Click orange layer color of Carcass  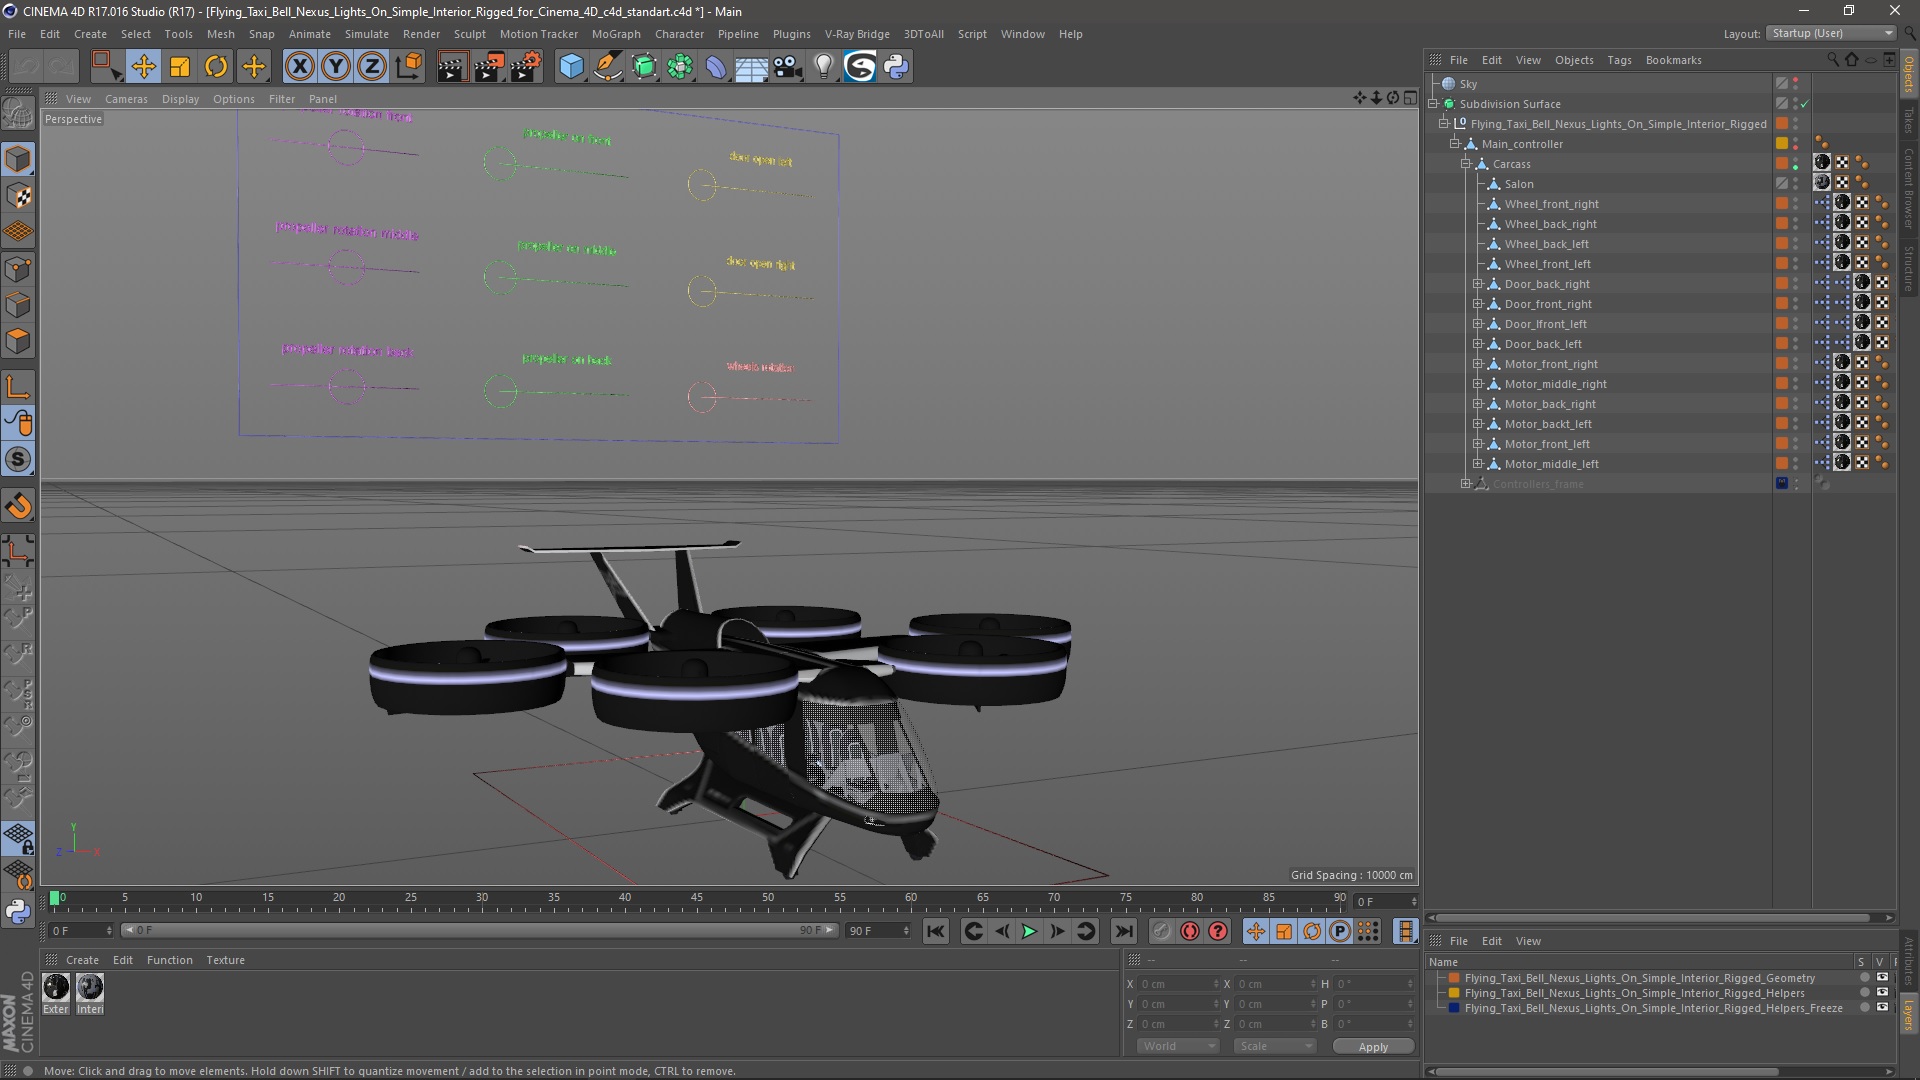[1782, 164]
